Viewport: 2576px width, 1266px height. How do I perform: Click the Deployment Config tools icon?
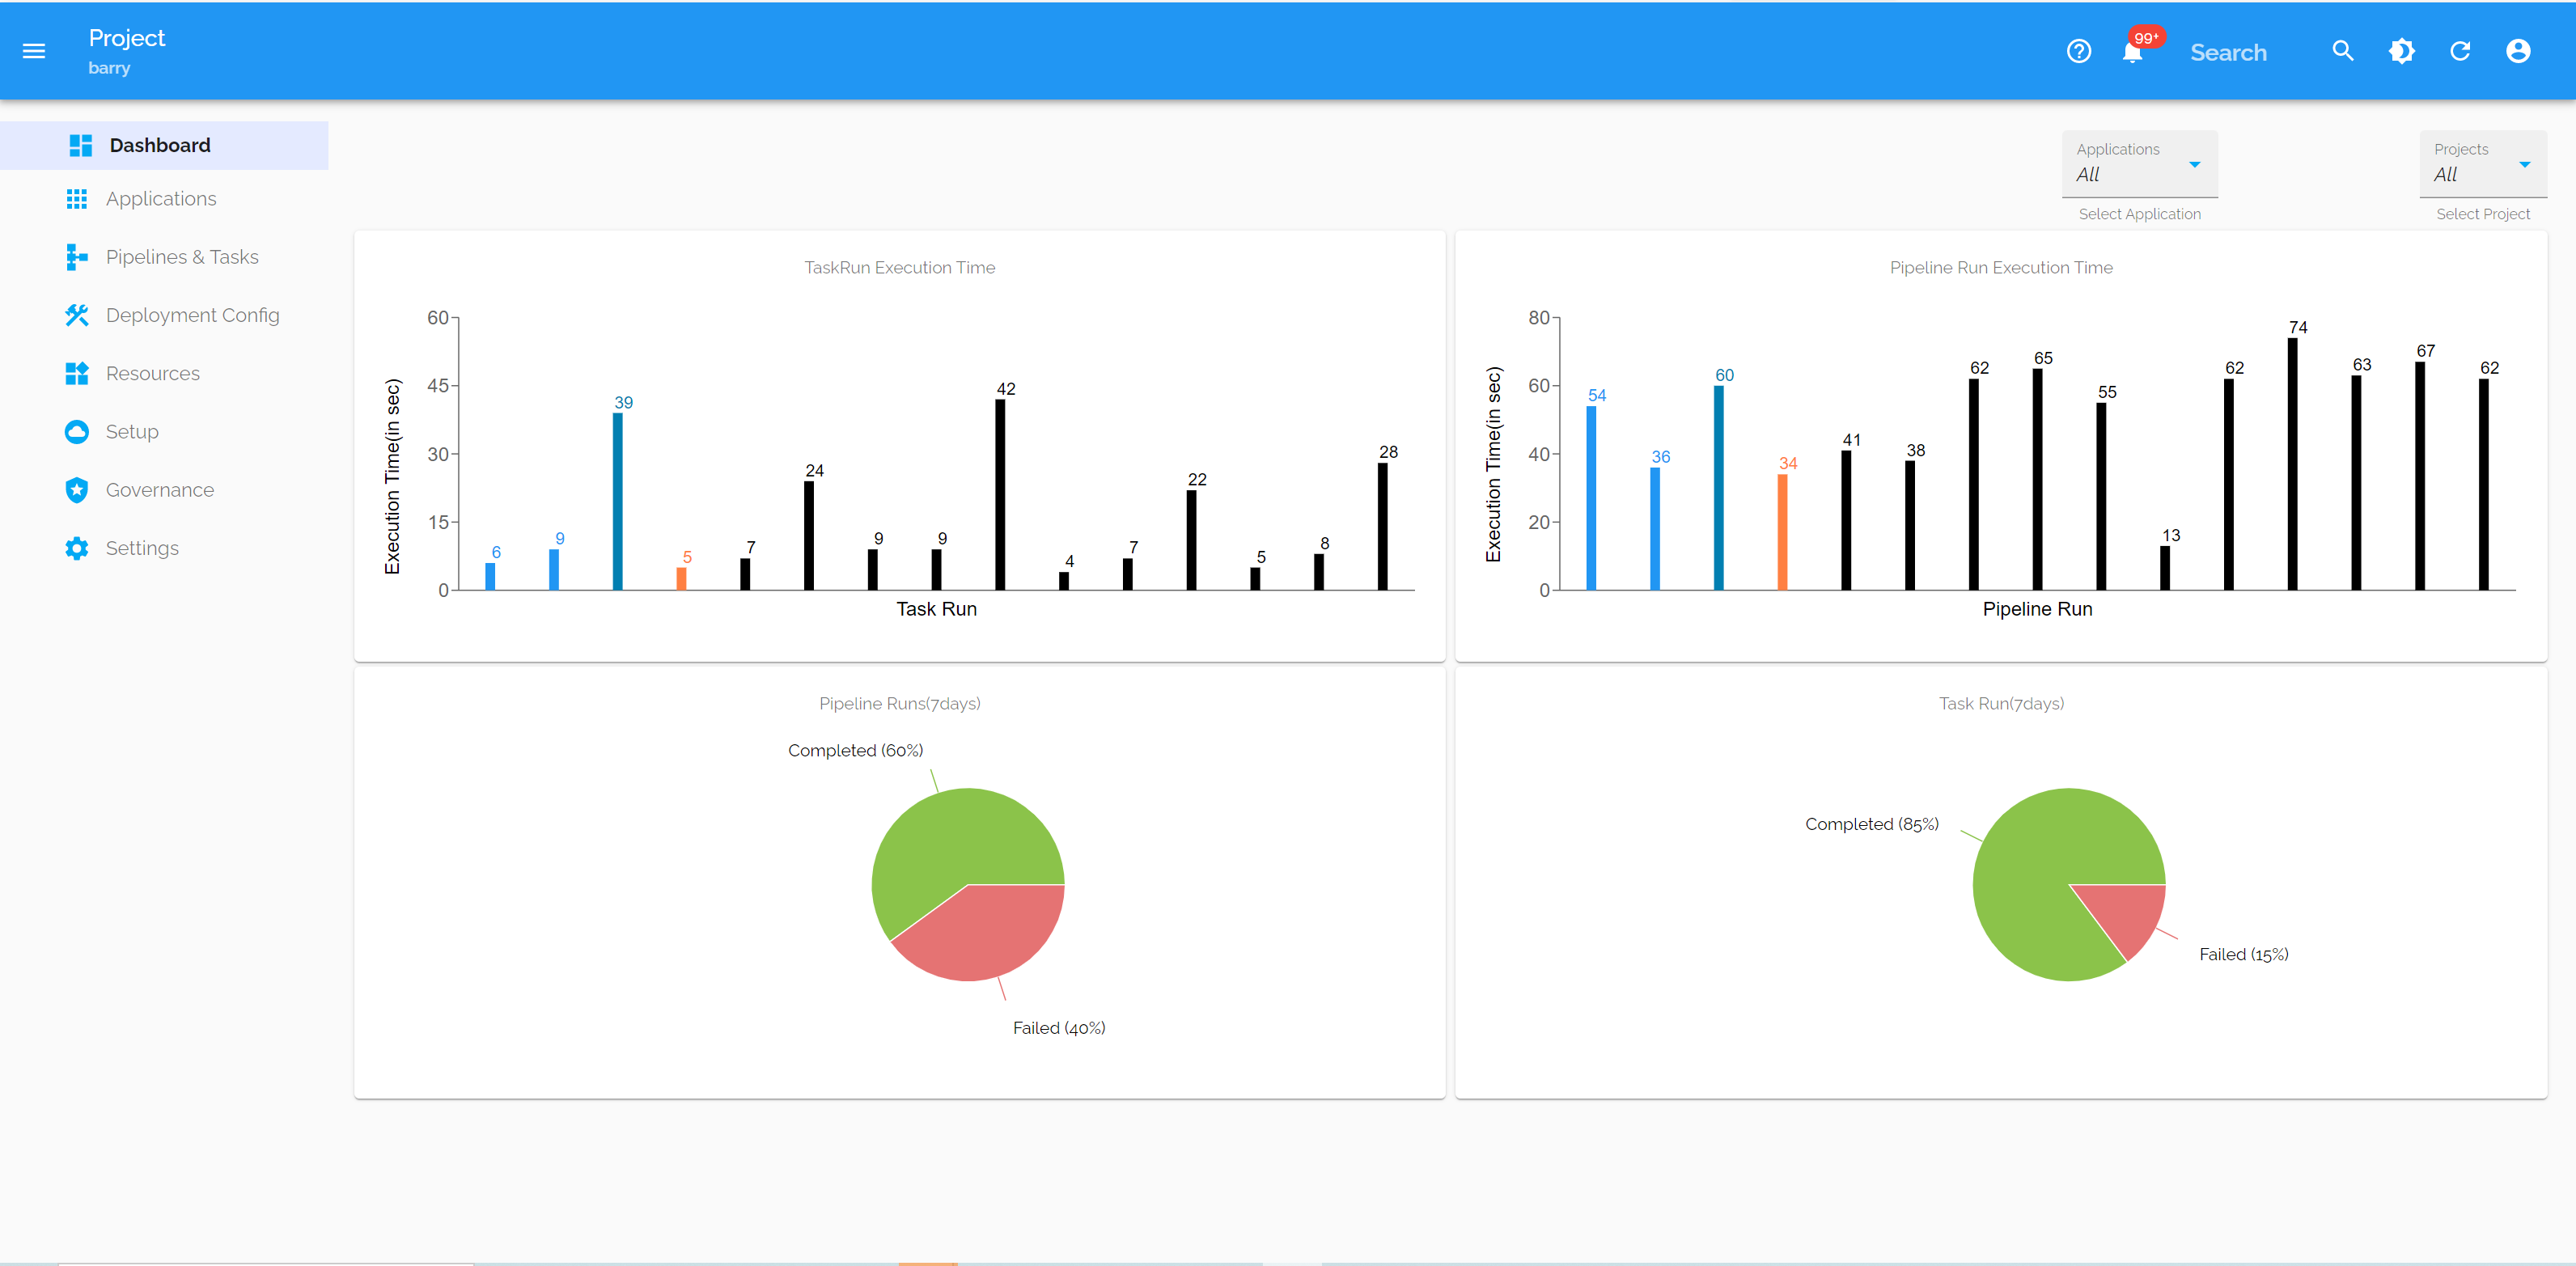pyautogui.click(x=77, y=315)
